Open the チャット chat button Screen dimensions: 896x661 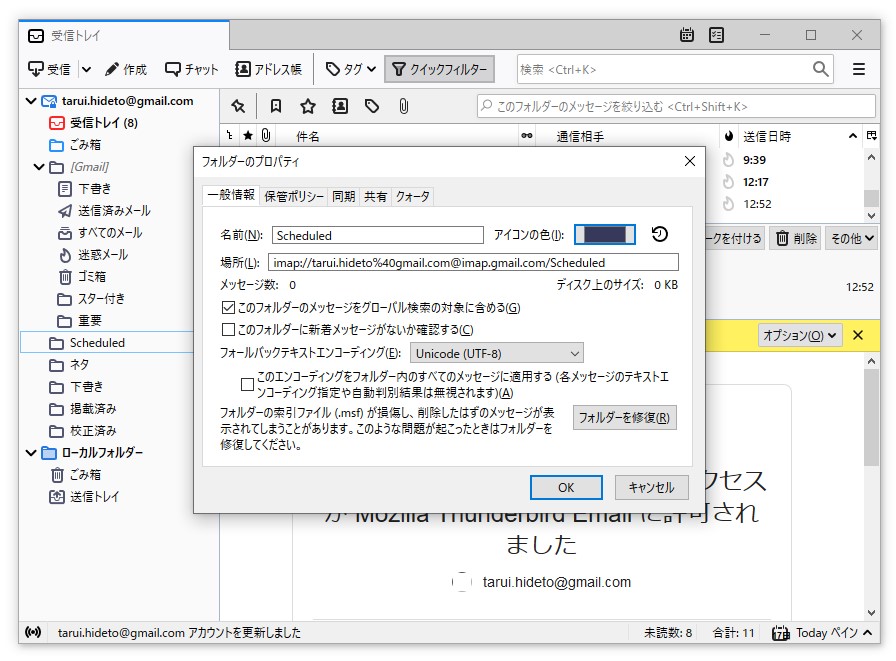tap(191, 69)
